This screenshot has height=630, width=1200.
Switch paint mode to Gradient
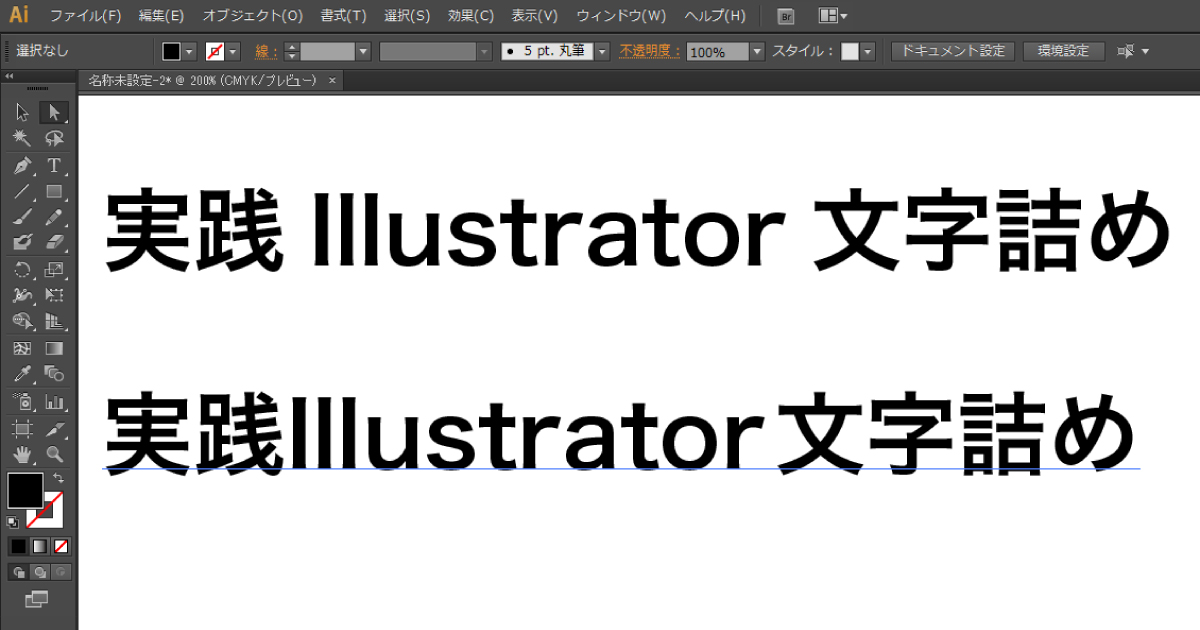[x=39, y=546]
